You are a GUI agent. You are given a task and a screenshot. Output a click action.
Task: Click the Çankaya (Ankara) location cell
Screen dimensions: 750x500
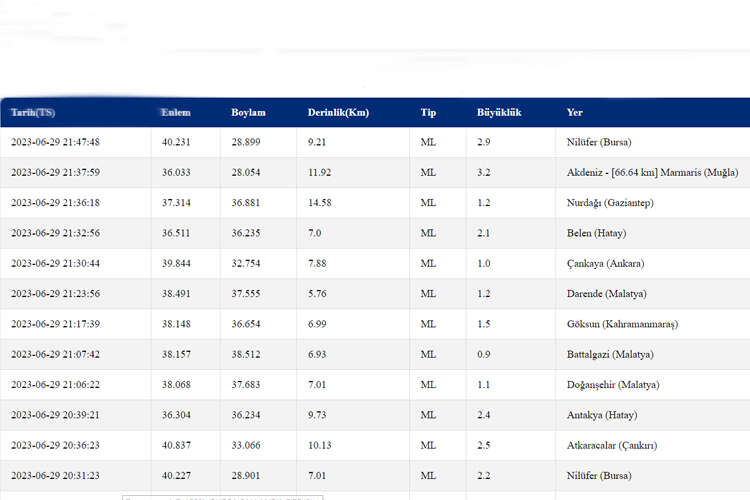(605, 264)
